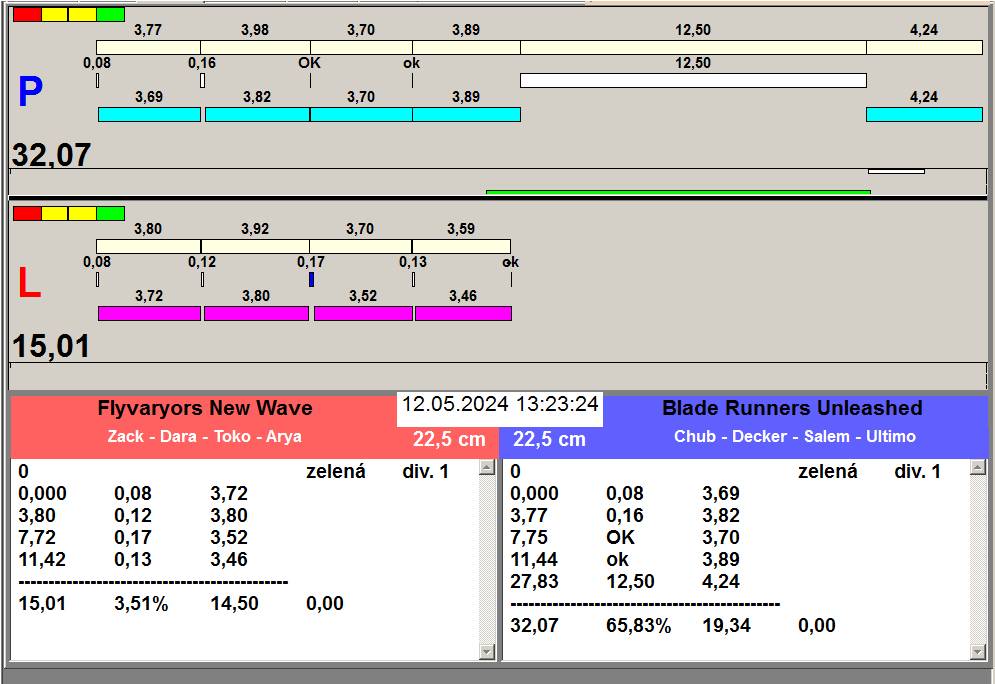Click the Blade Runners Unleashed team header
Image resolution: width=995 pixels, height=684 pixels.
(x=791, y=408)
